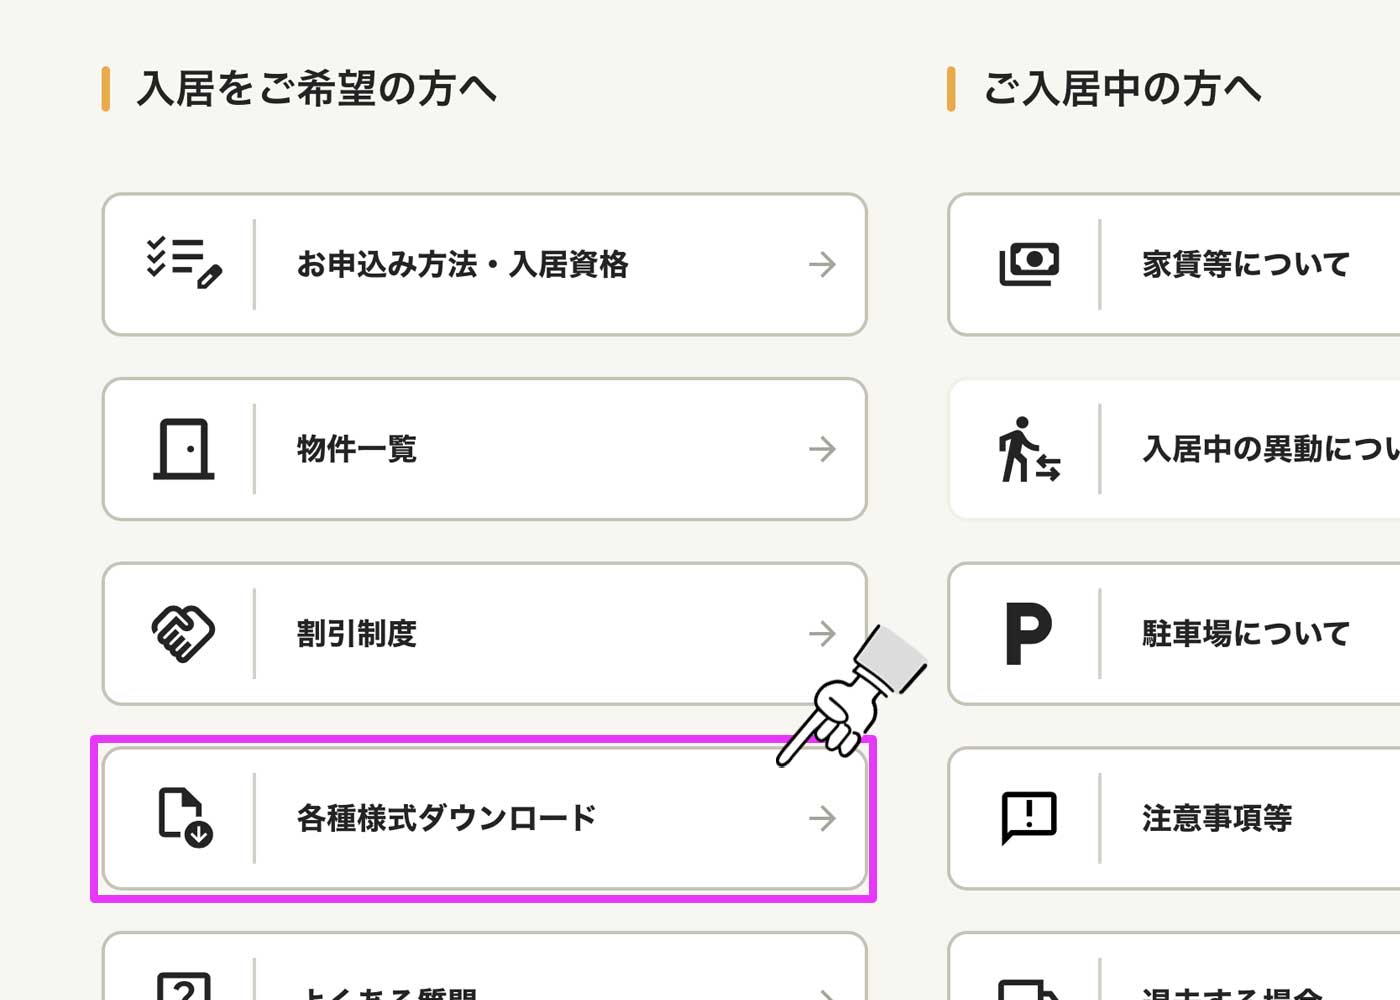Open the 注意事項等 link
Image resolution: width=1400 pixels, height=1000 pixels.
click(1174, 818)
